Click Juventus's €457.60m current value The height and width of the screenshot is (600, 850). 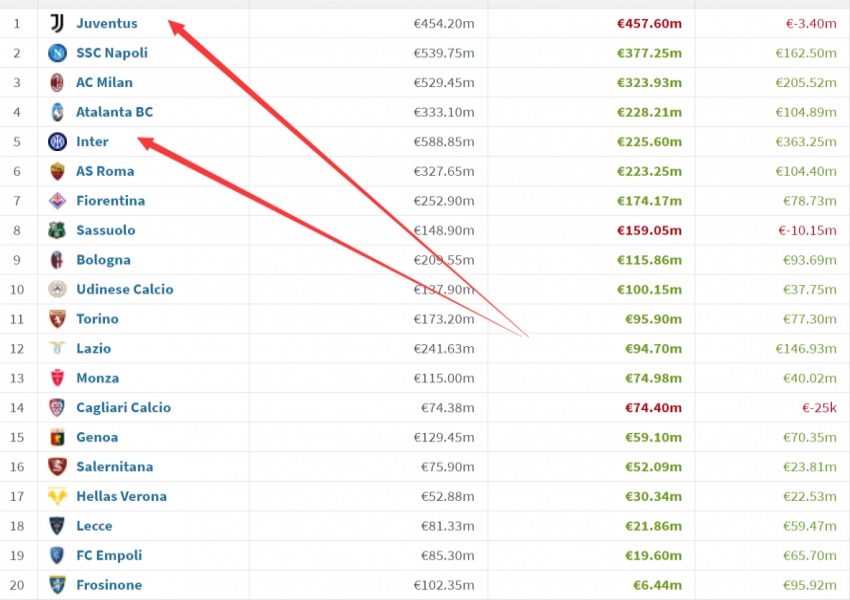coord(650,23)
